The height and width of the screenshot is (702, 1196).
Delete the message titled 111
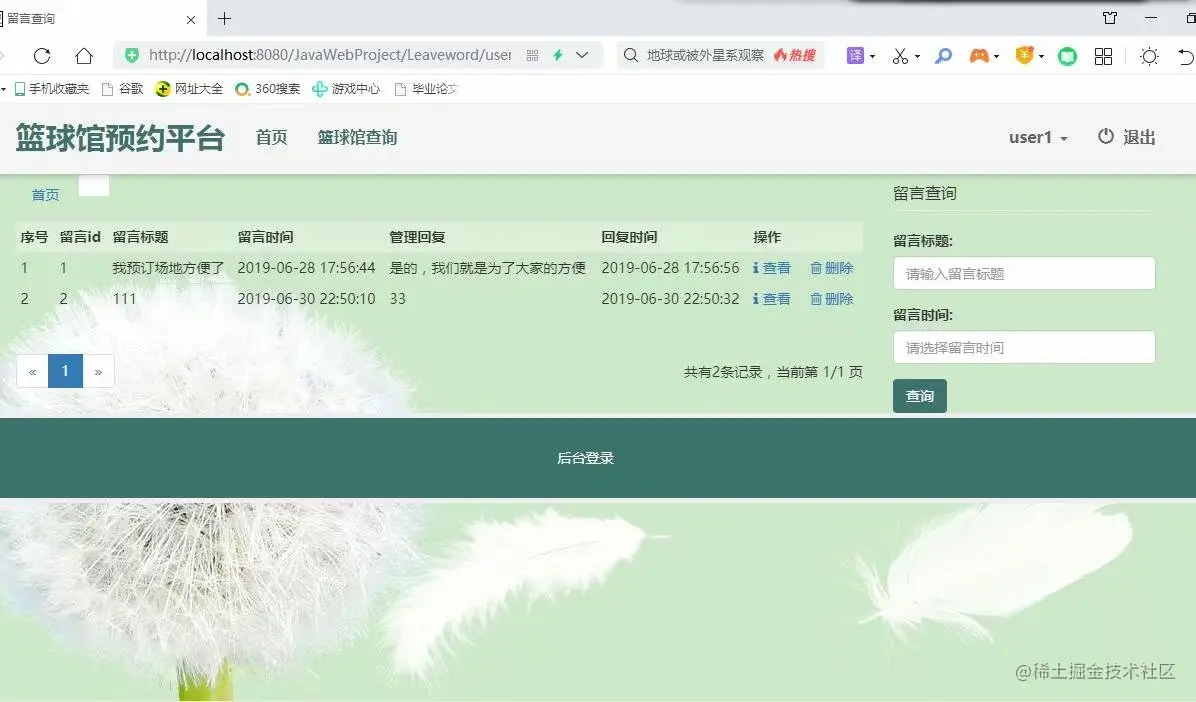[831, 298]
